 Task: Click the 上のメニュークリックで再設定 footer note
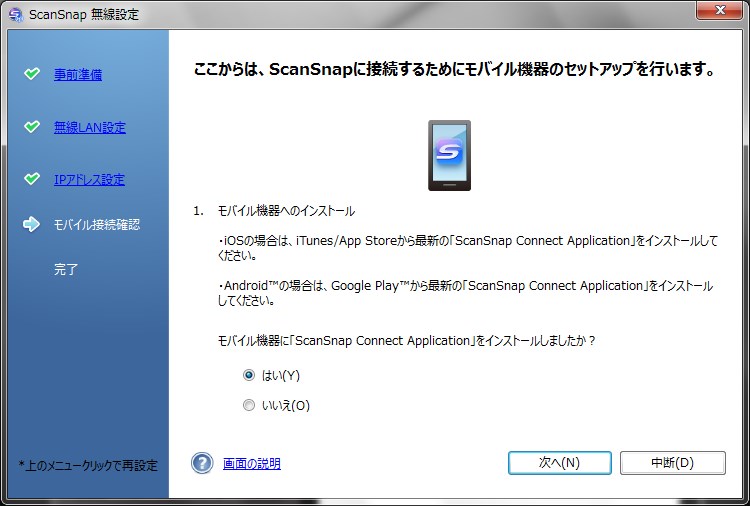88,465
